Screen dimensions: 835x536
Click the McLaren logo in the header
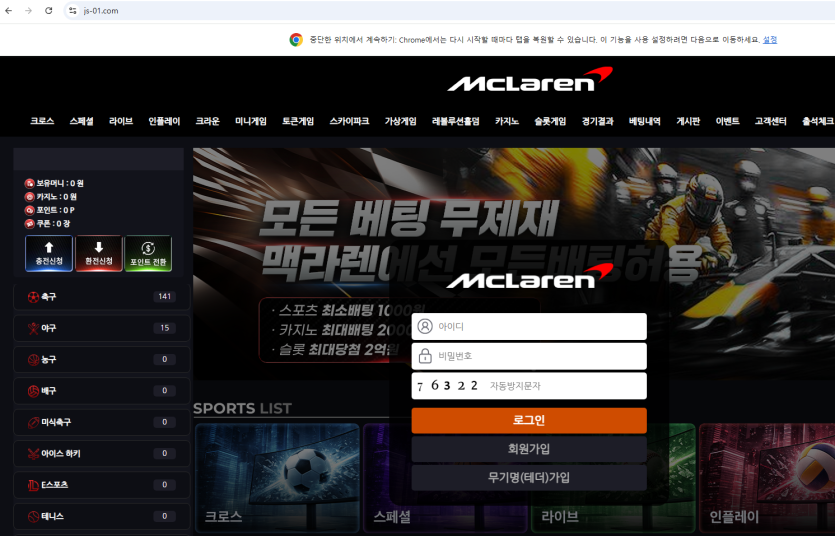point(529,80)
